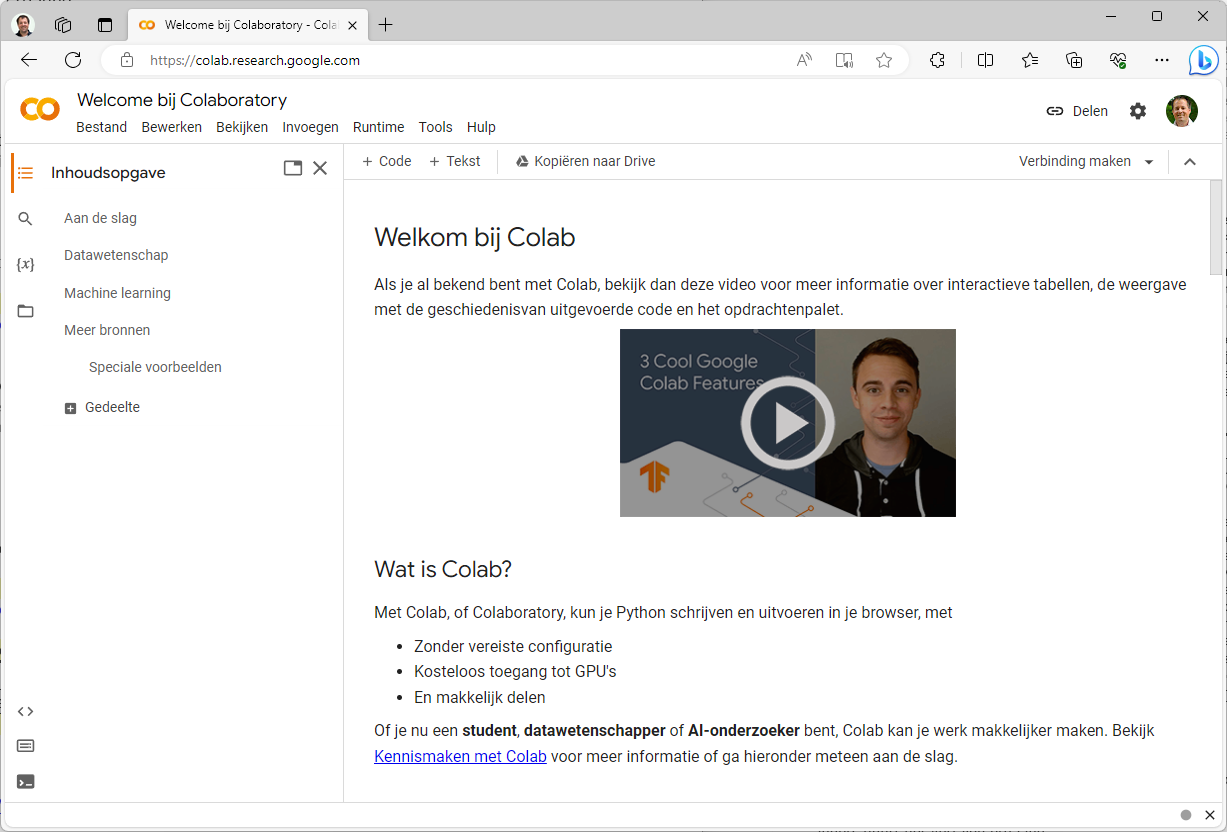Viewport: 1227px width, 832px height.
Task: Select Machine learning in table of contents
Action: [x=117, y=293]
